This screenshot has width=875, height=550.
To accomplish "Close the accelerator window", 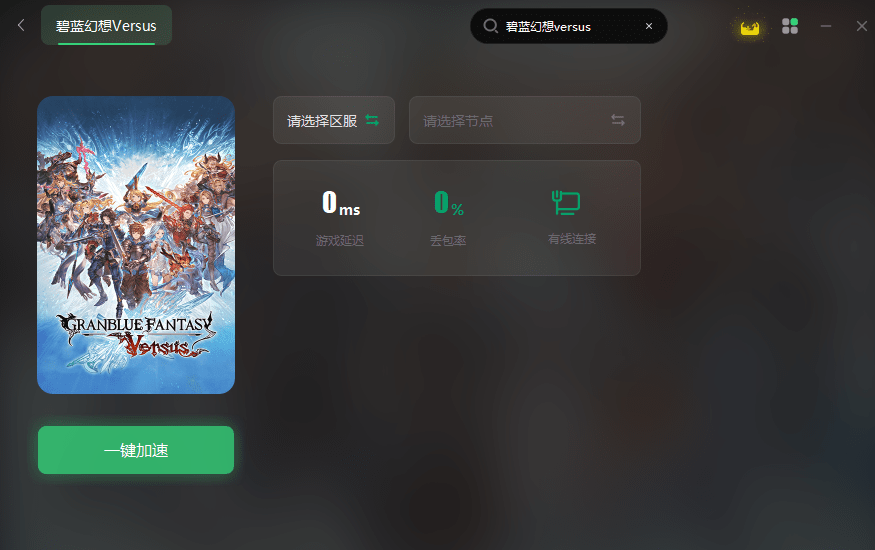I will [862, 26].
